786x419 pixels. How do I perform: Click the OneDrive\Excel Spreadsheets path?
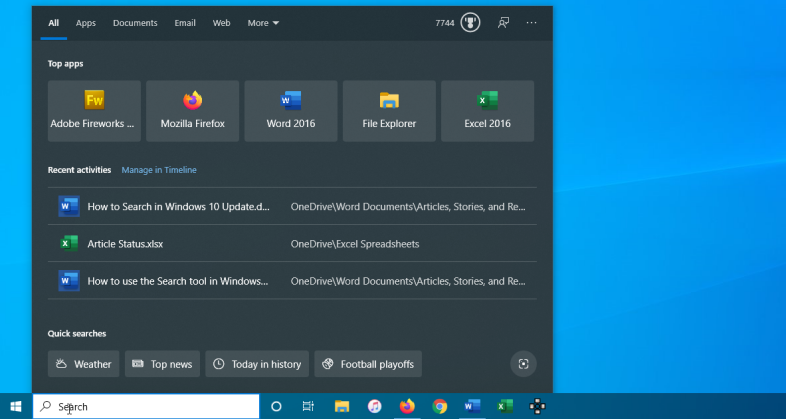tap(355, 244)
